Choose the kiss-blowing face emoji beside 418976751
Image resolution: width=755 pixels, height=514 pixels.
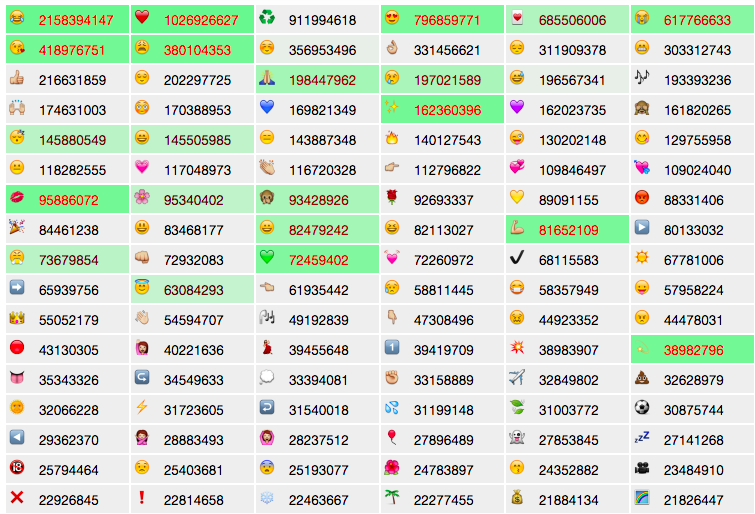17,48
